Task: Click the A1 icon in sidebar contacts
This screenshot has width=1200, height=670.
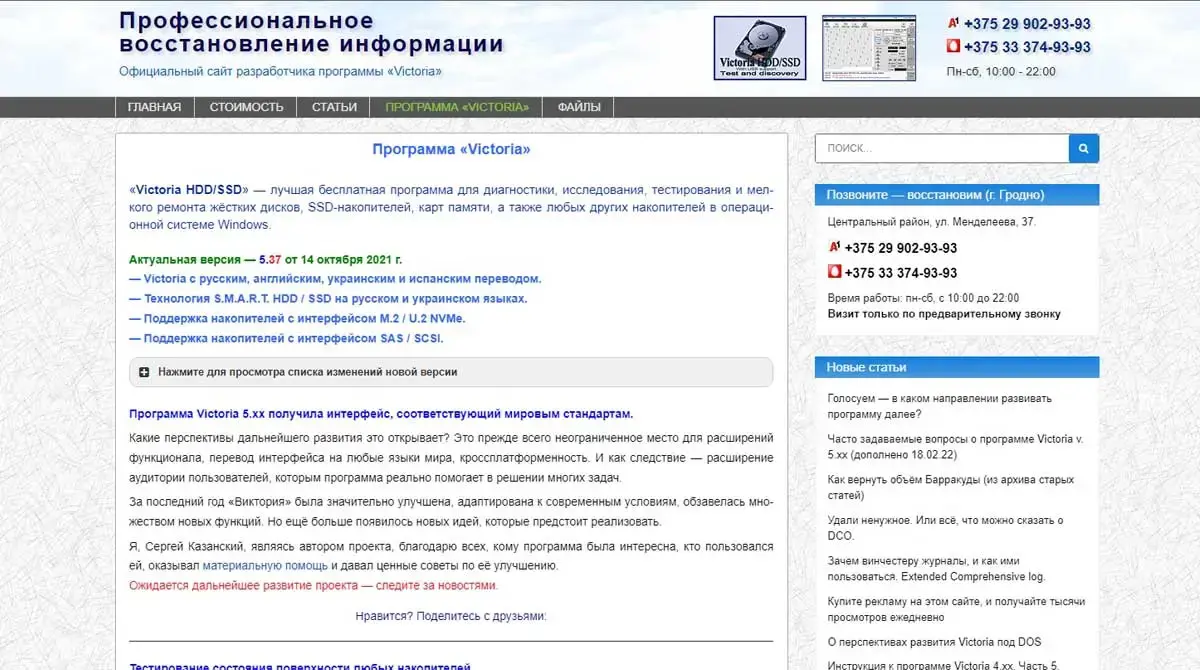Action: tap(834, 248)
